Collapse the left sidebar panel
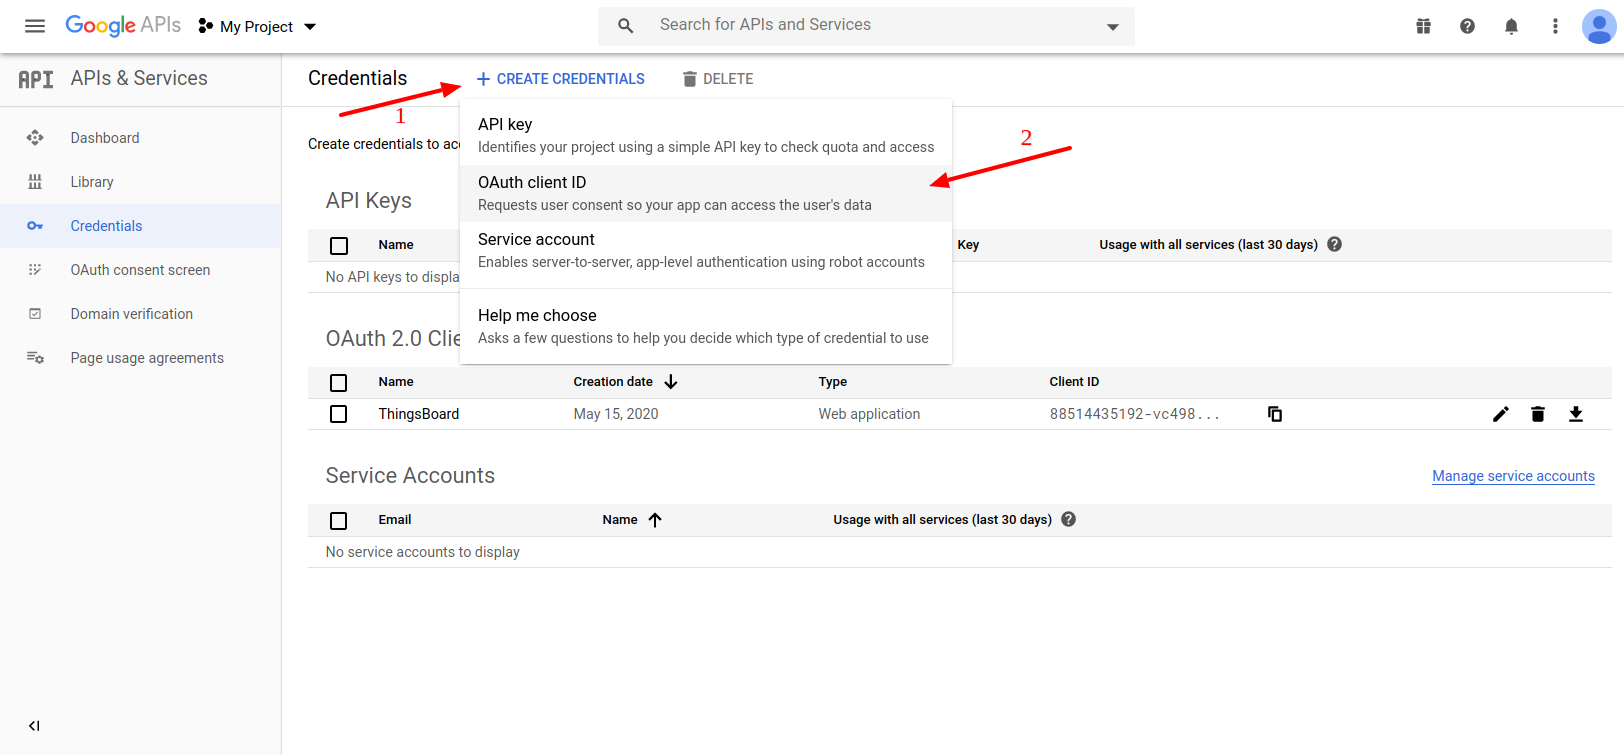This screenshot has height=755, width=1624. click(34, 726)
